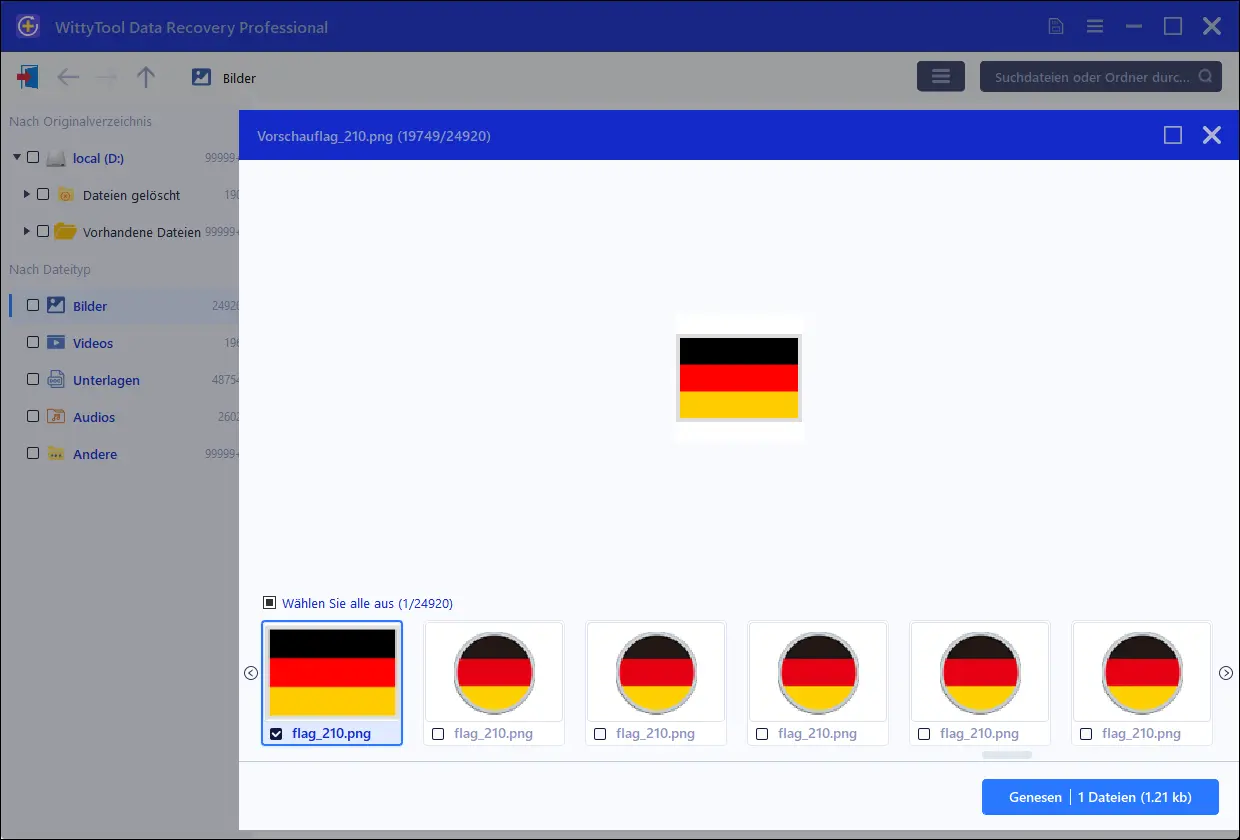The width and height of the screenshot is (1240, 840).
Task: Click the document icon in title bar
Action: click(1056, 26)
